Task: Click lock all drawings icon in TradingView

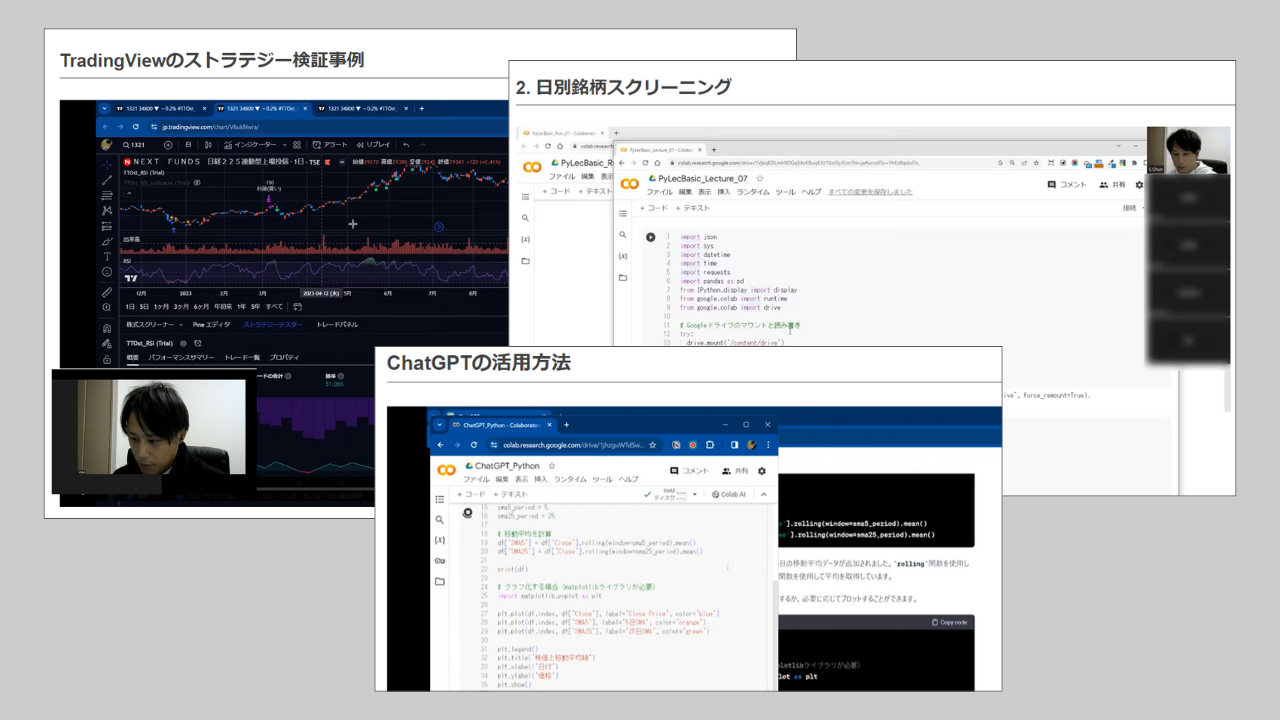Action: pos(107,359)
